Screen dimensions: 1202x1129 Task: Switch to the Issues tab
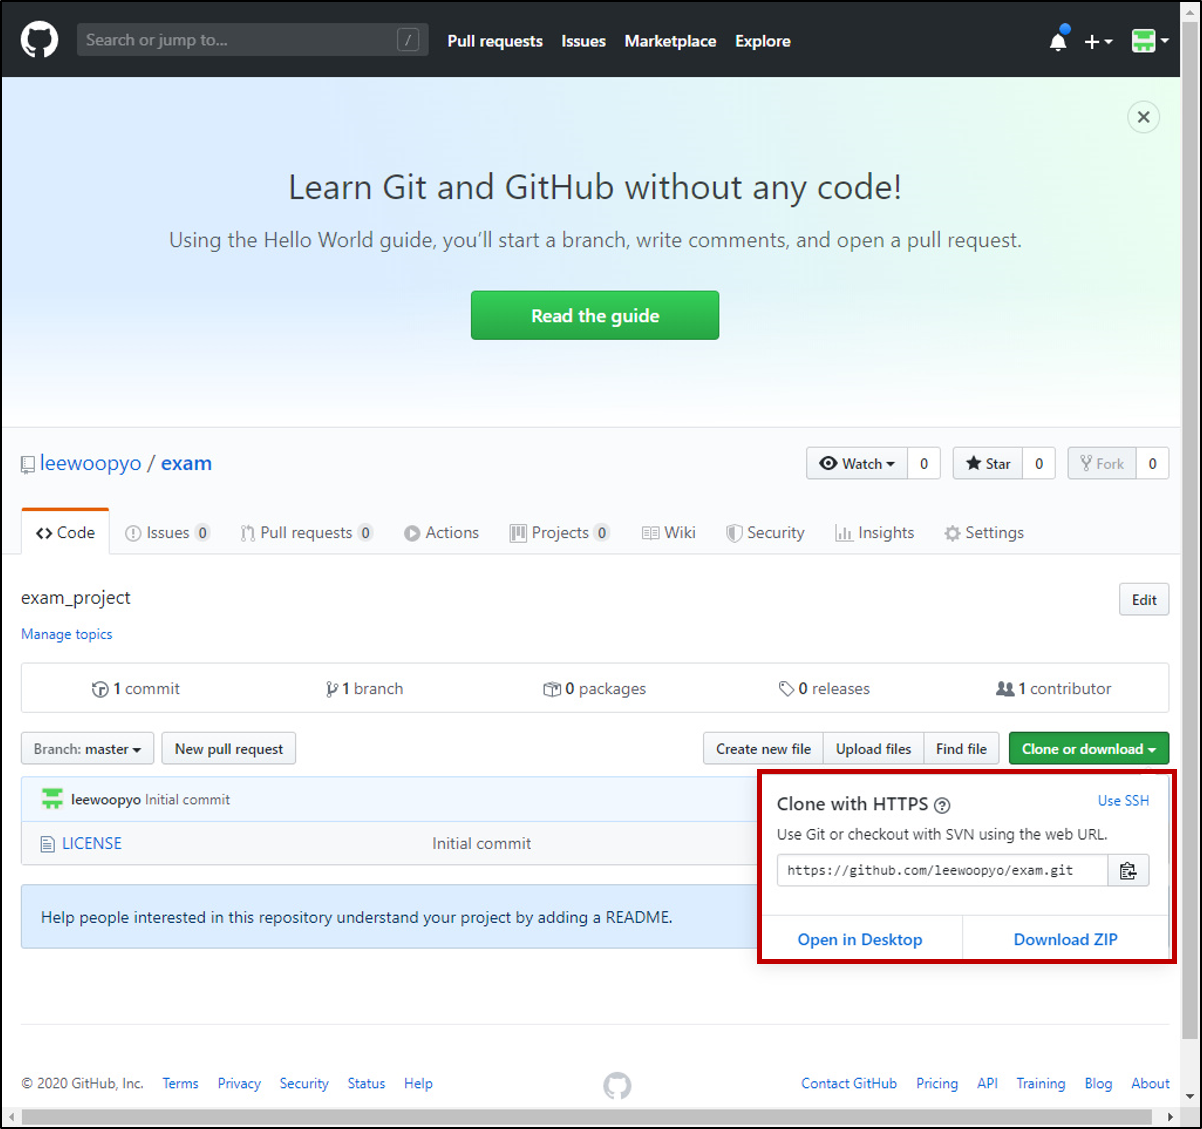167,533
